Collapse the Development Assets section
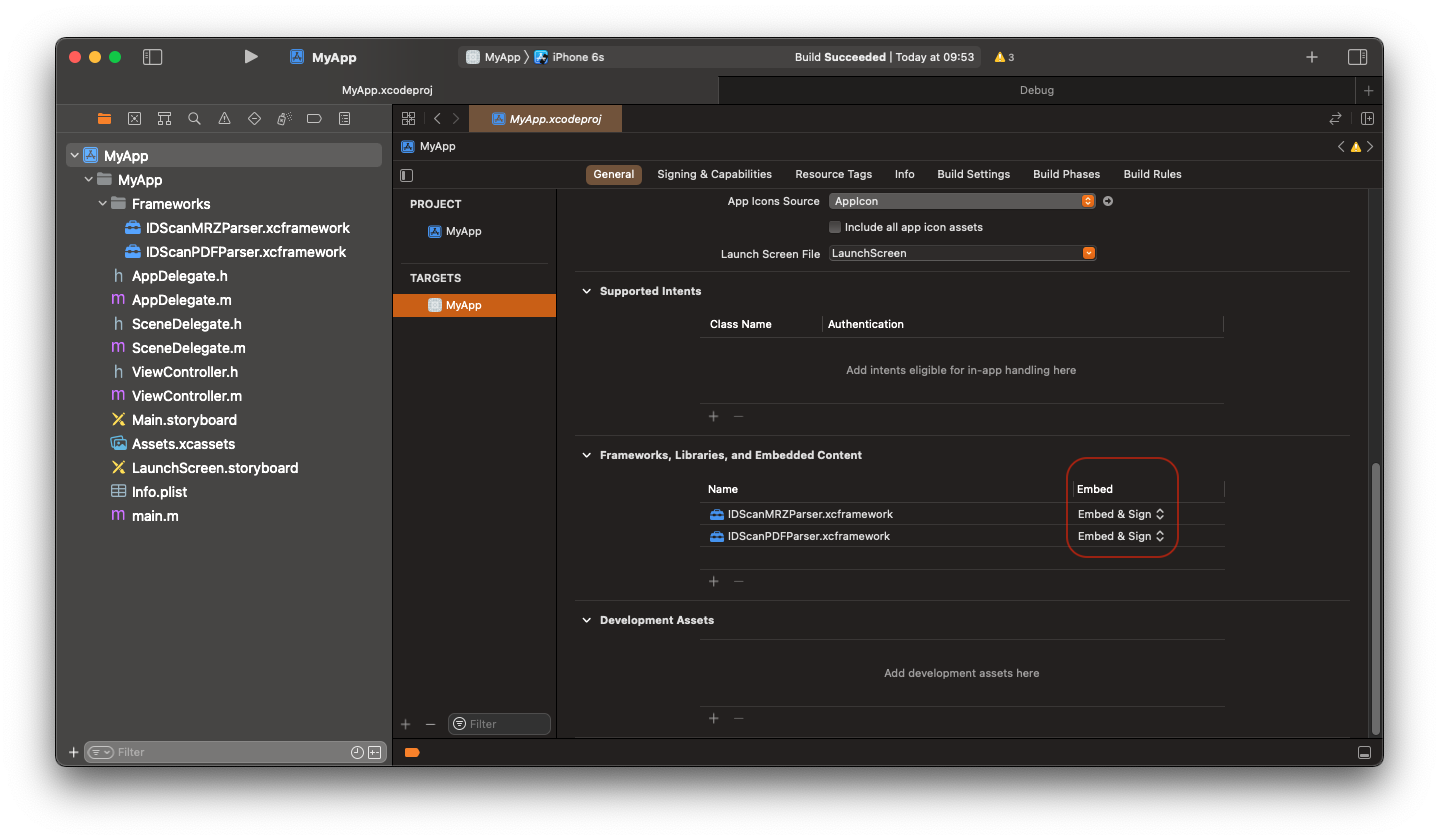1439x840 pixels. pos(587,620)
